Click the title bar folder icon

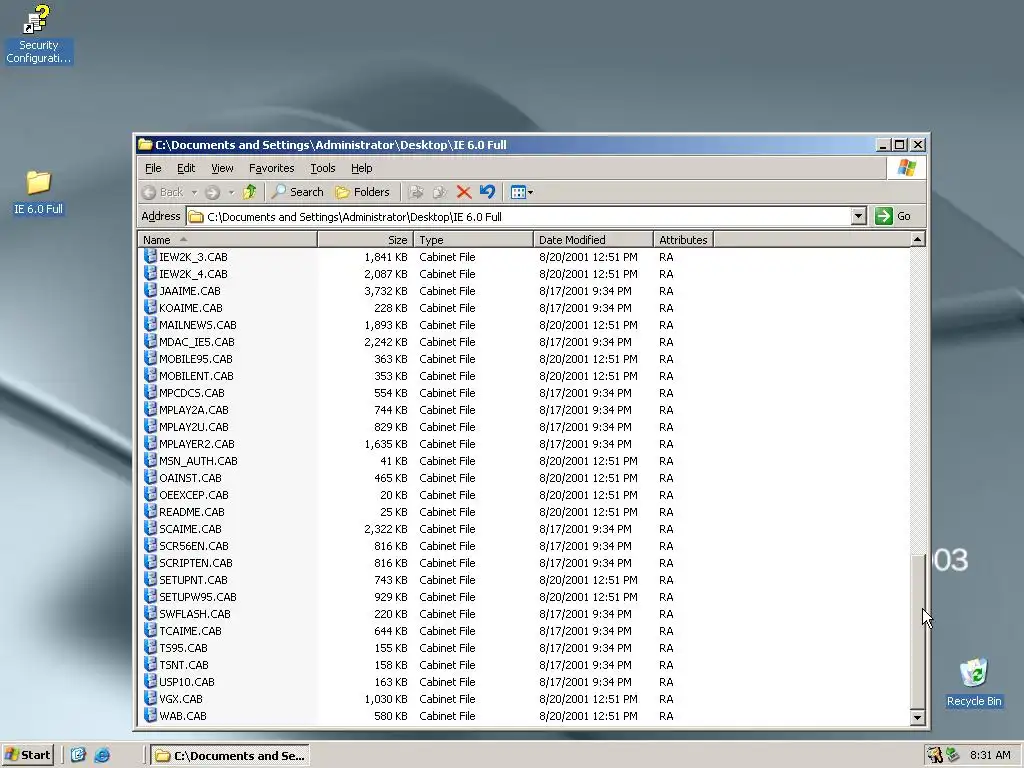[x=145, y=144]
